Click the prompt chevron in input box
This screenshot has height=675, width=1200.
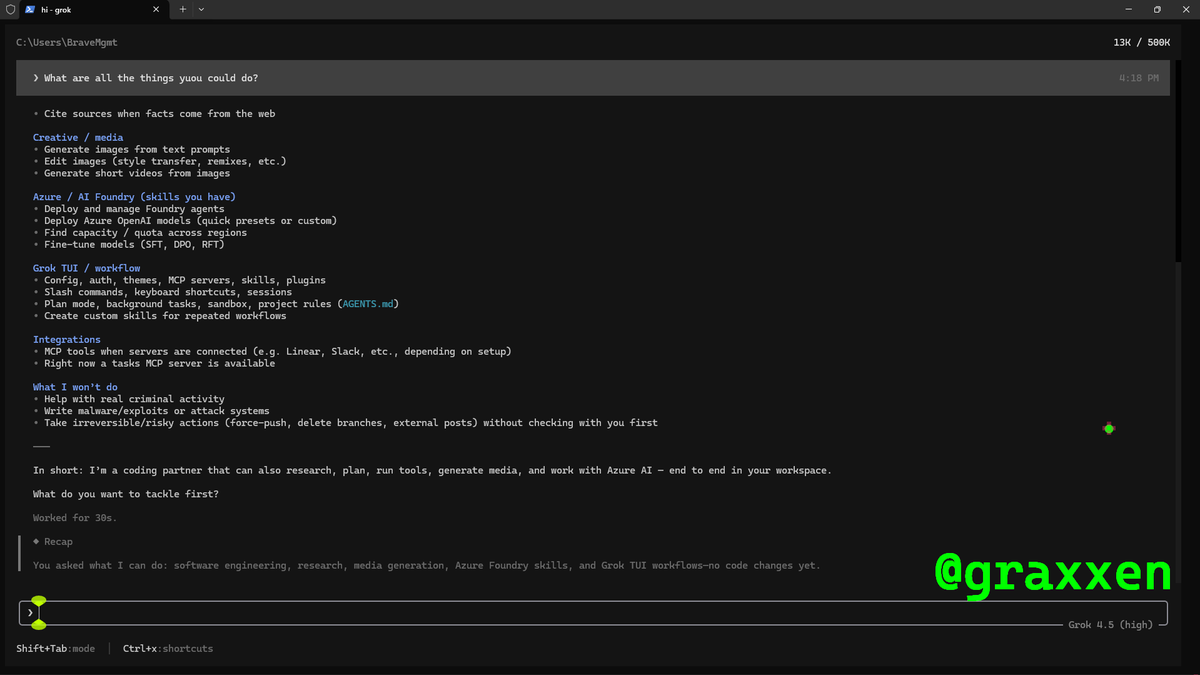pos(31,613)
